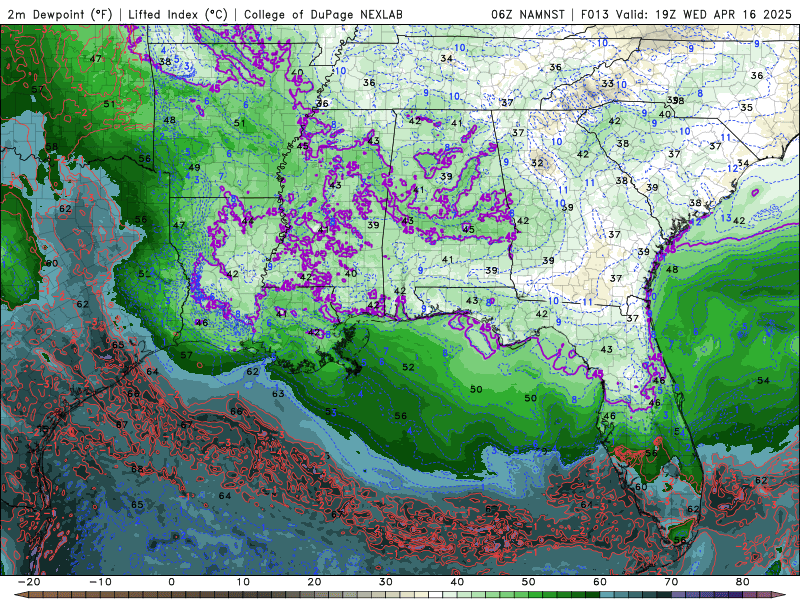Click the "32" dewpoint value on the map
The height and width of the screenshot is (600, 800).
[537, 163]
